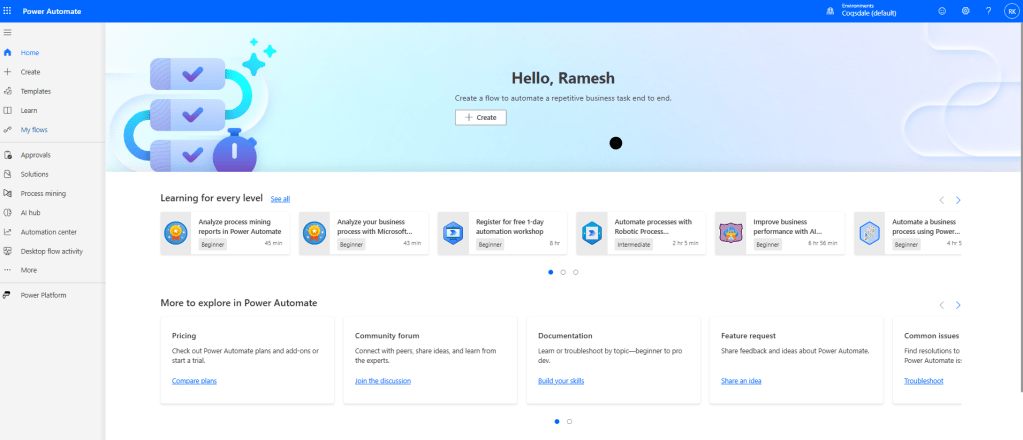Screen dimensions: 1023x440
Task: Open the Settings gear icon
Action: point(965,11)
